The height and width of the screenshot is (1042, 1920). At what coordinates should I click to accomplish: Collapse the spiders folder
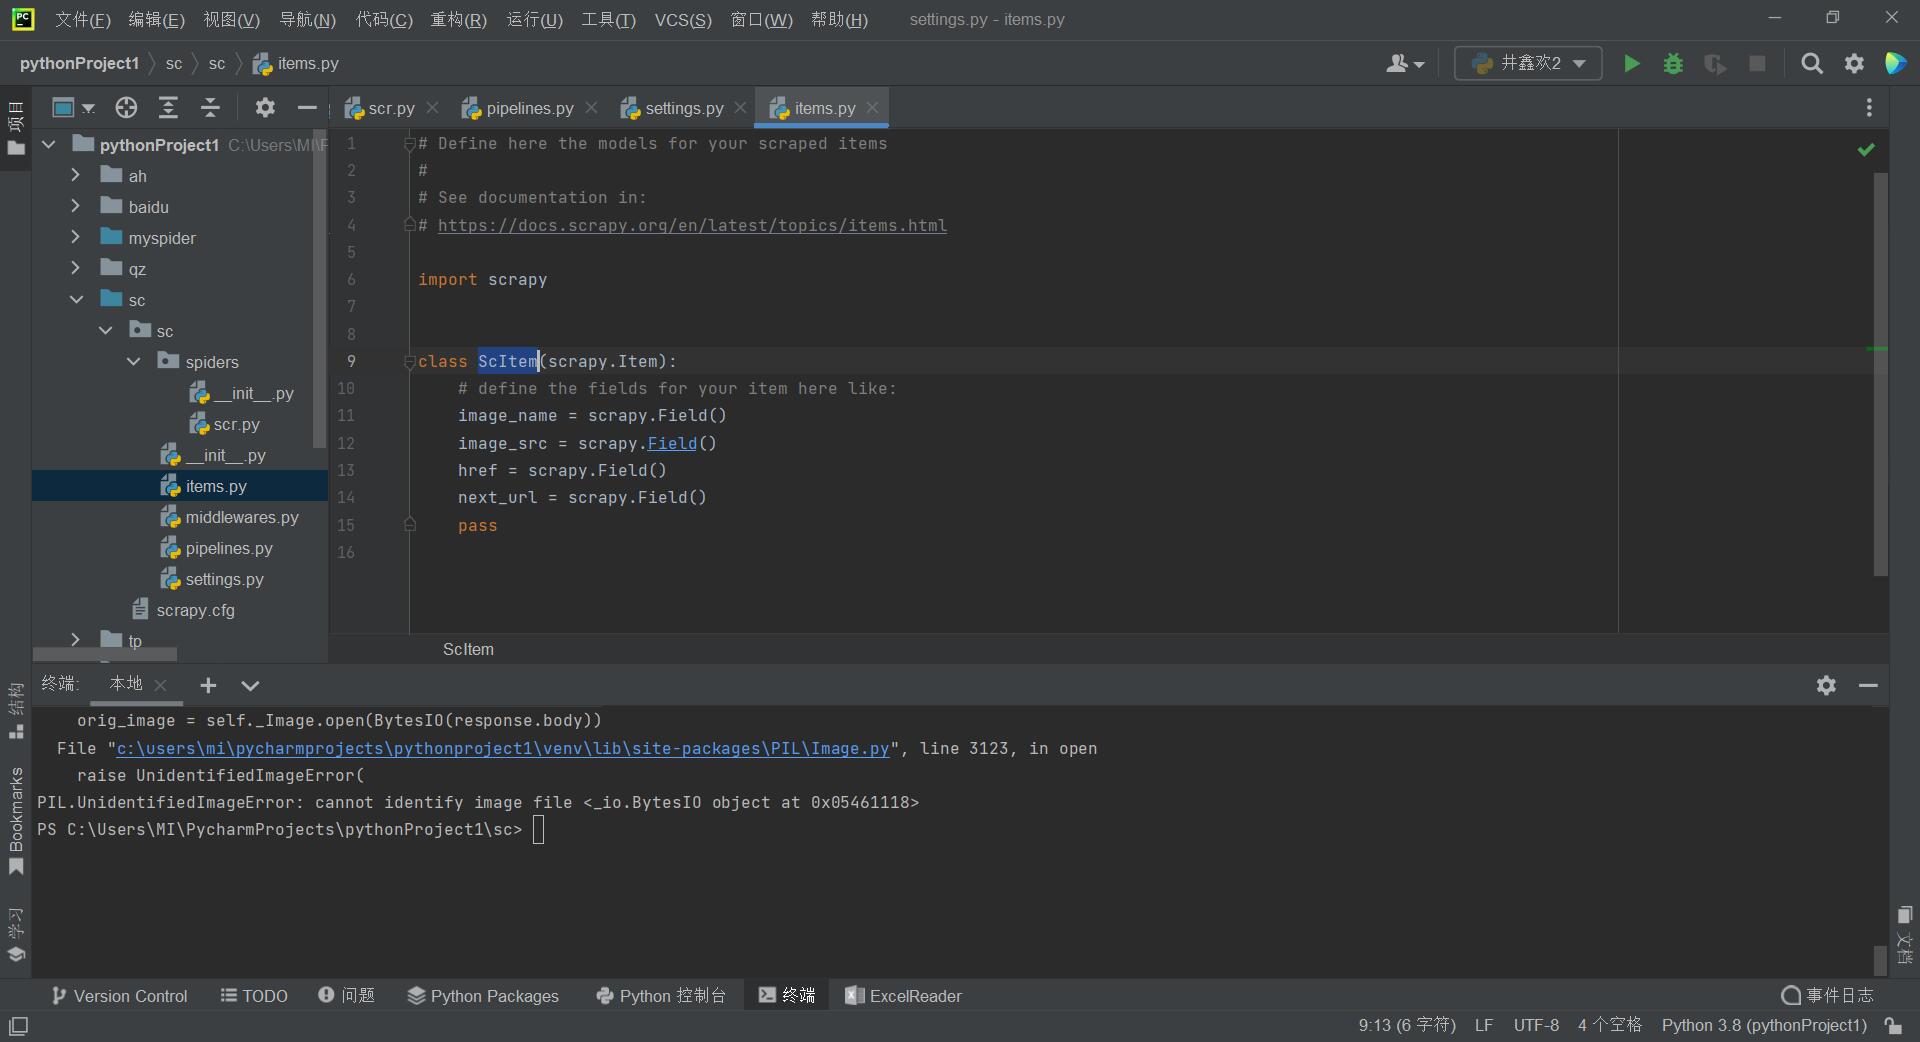pos(133,362)
